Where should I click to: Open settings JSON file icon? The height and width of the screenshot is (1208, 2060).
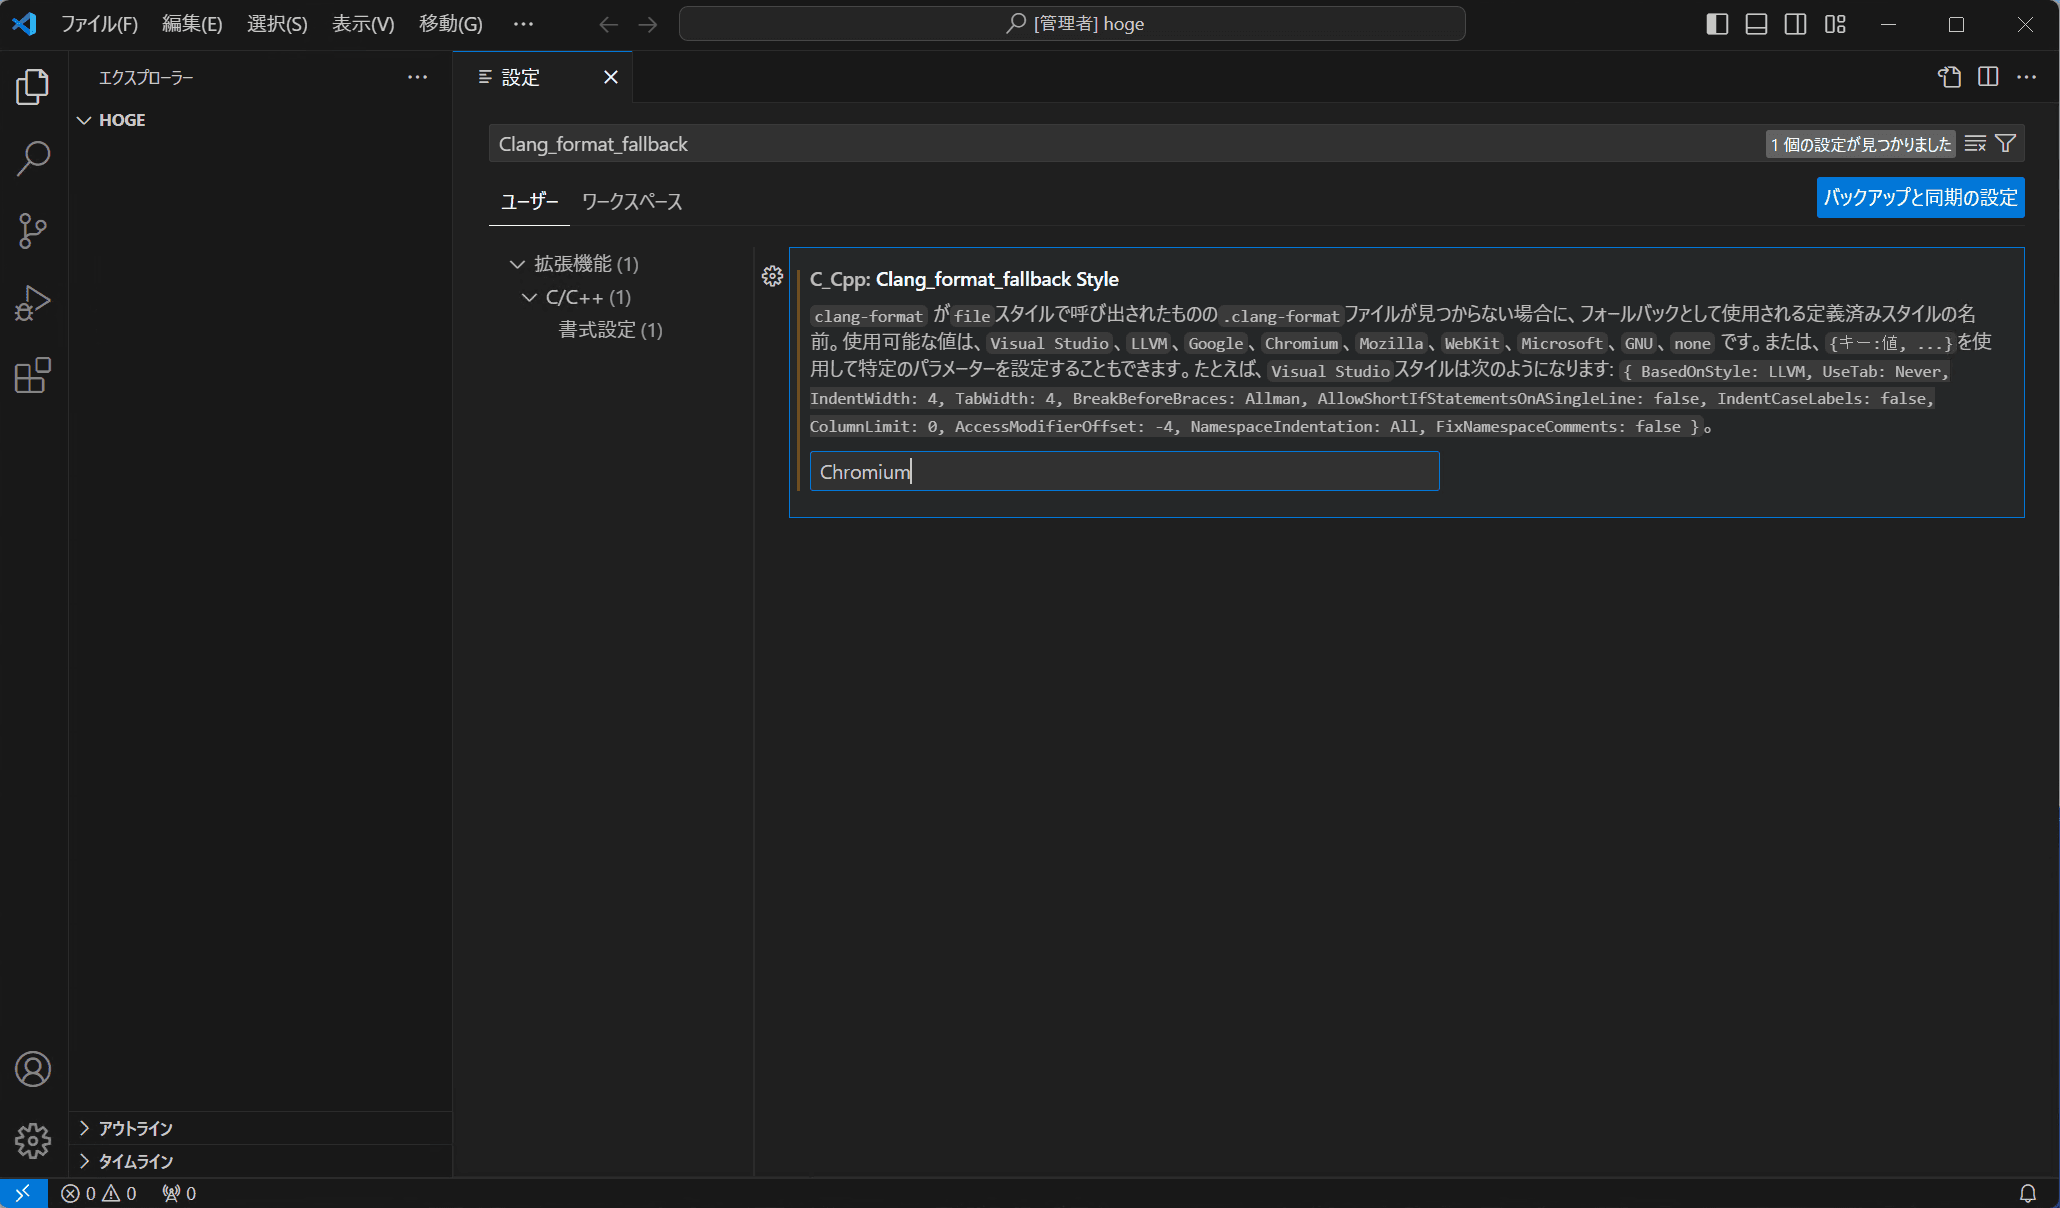point(1949,77)
